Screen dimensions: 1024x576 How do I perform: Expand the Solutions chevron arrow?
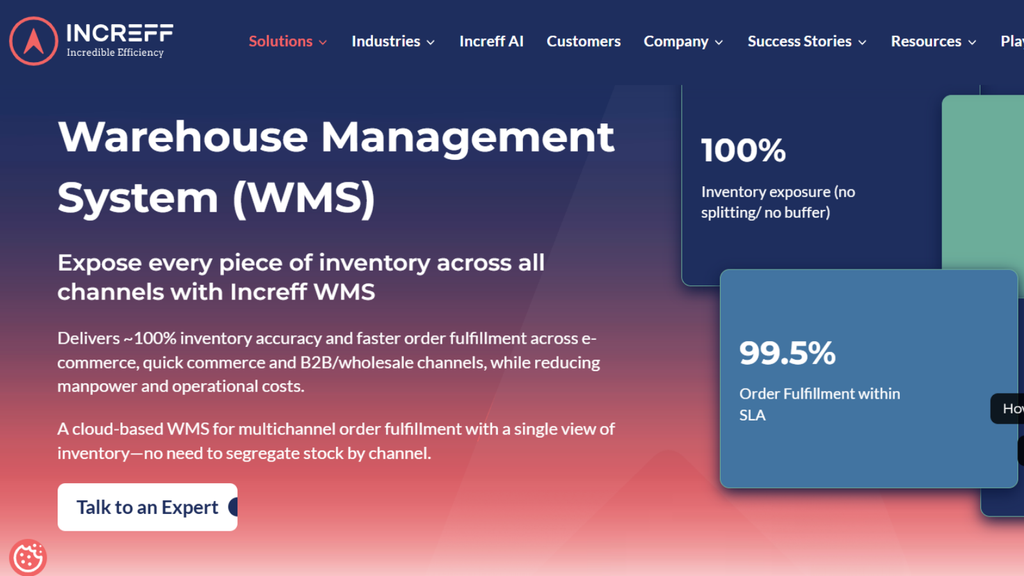coord(323,42)
